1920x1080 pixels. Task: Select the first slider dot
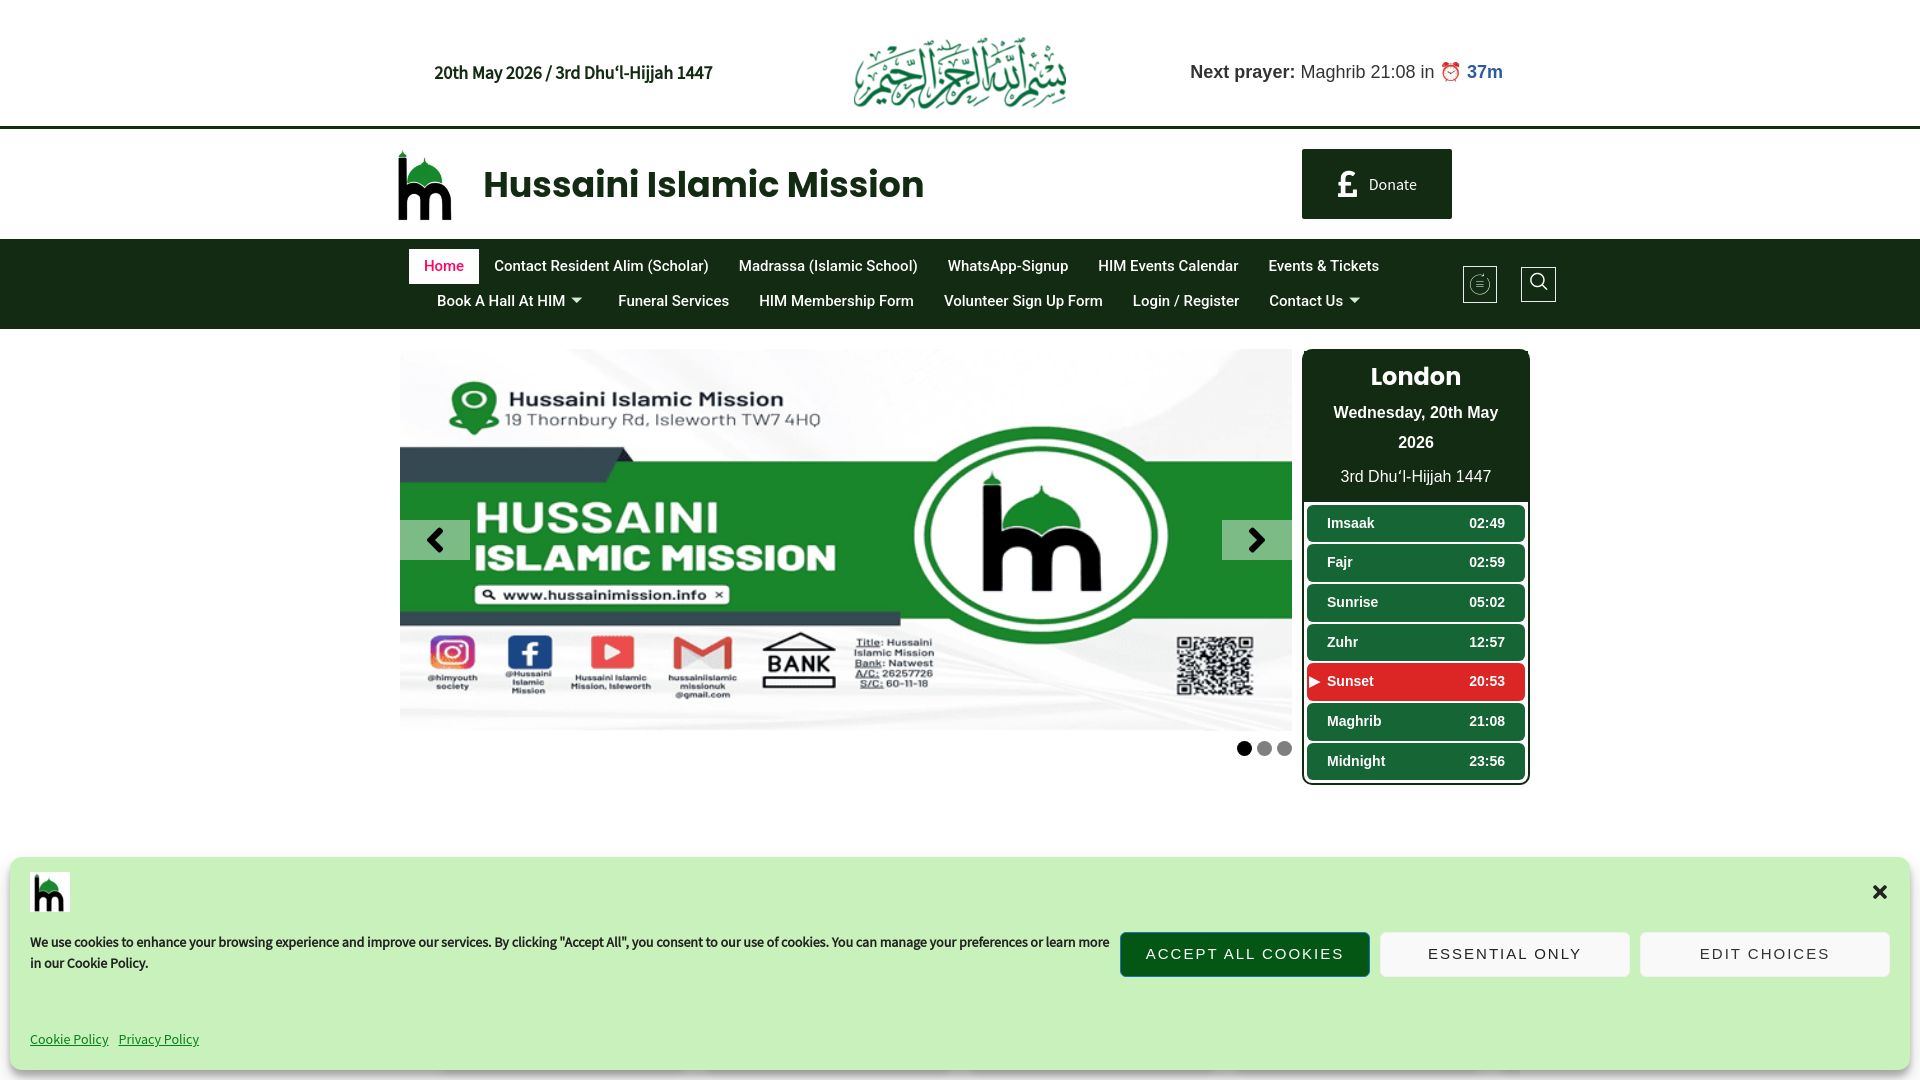point(1244,748)
